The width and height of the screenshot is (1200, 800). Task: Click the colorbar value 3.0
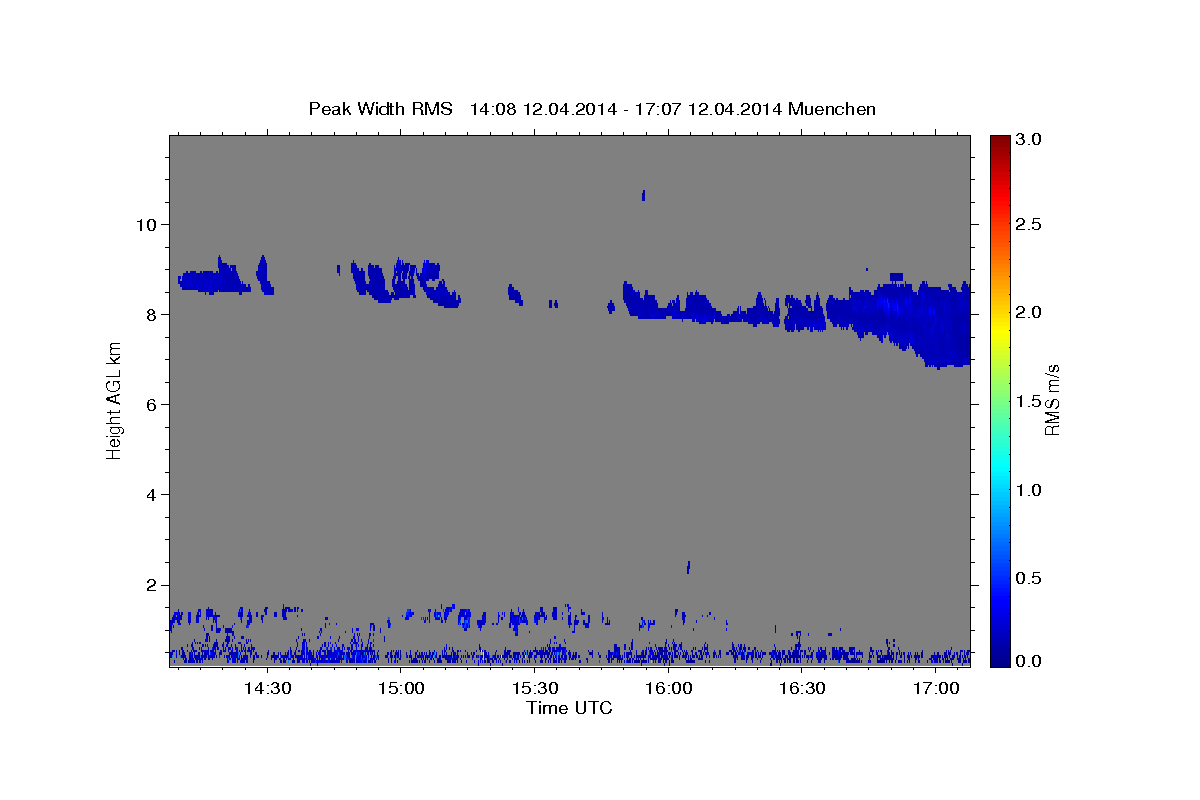[x=1028, y=139]
